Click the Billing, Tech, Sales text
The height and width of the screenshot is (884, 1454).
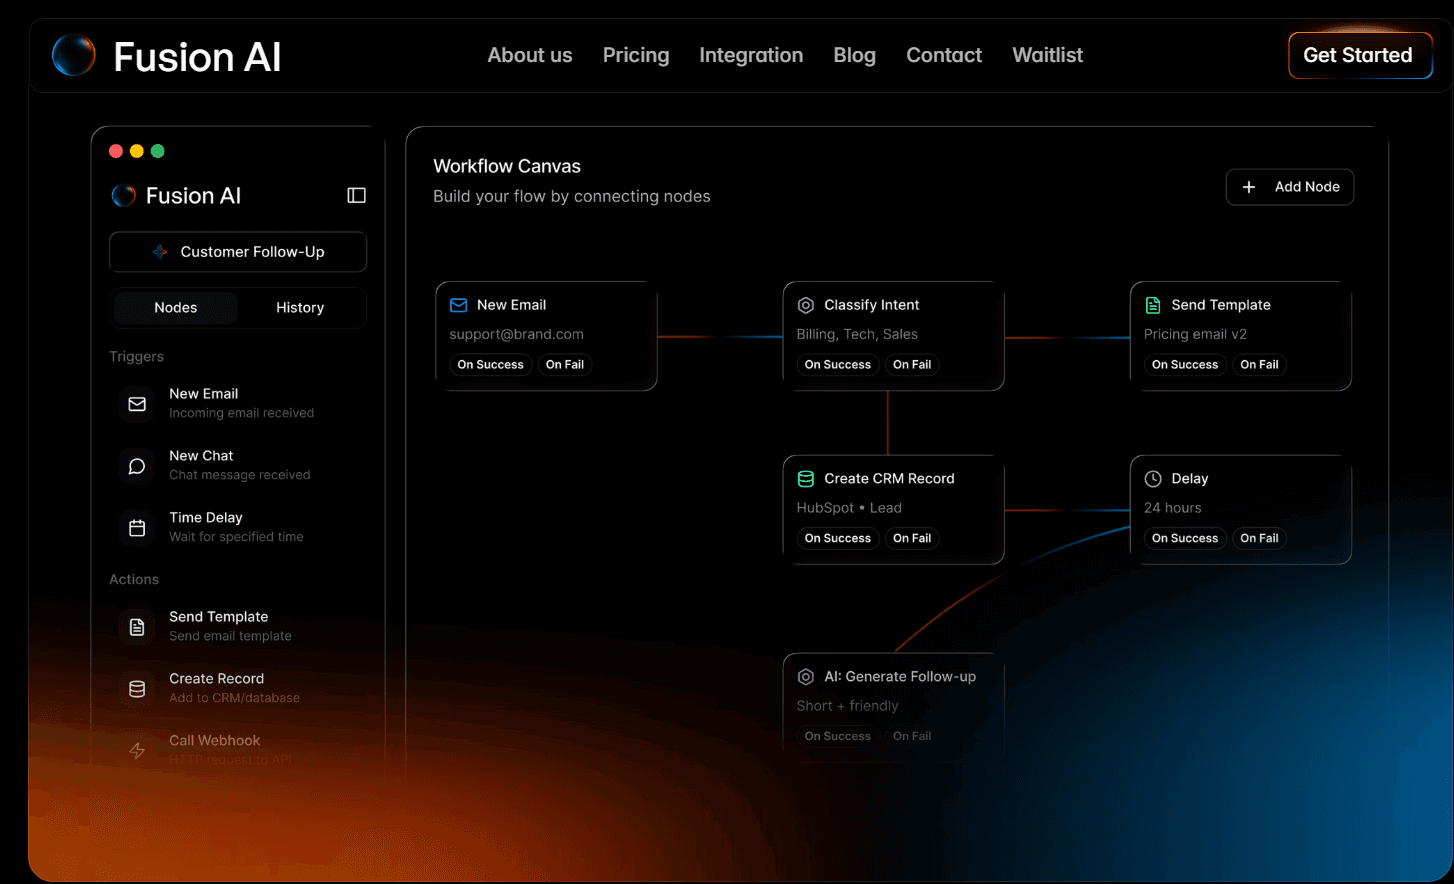tap(857, 335)
